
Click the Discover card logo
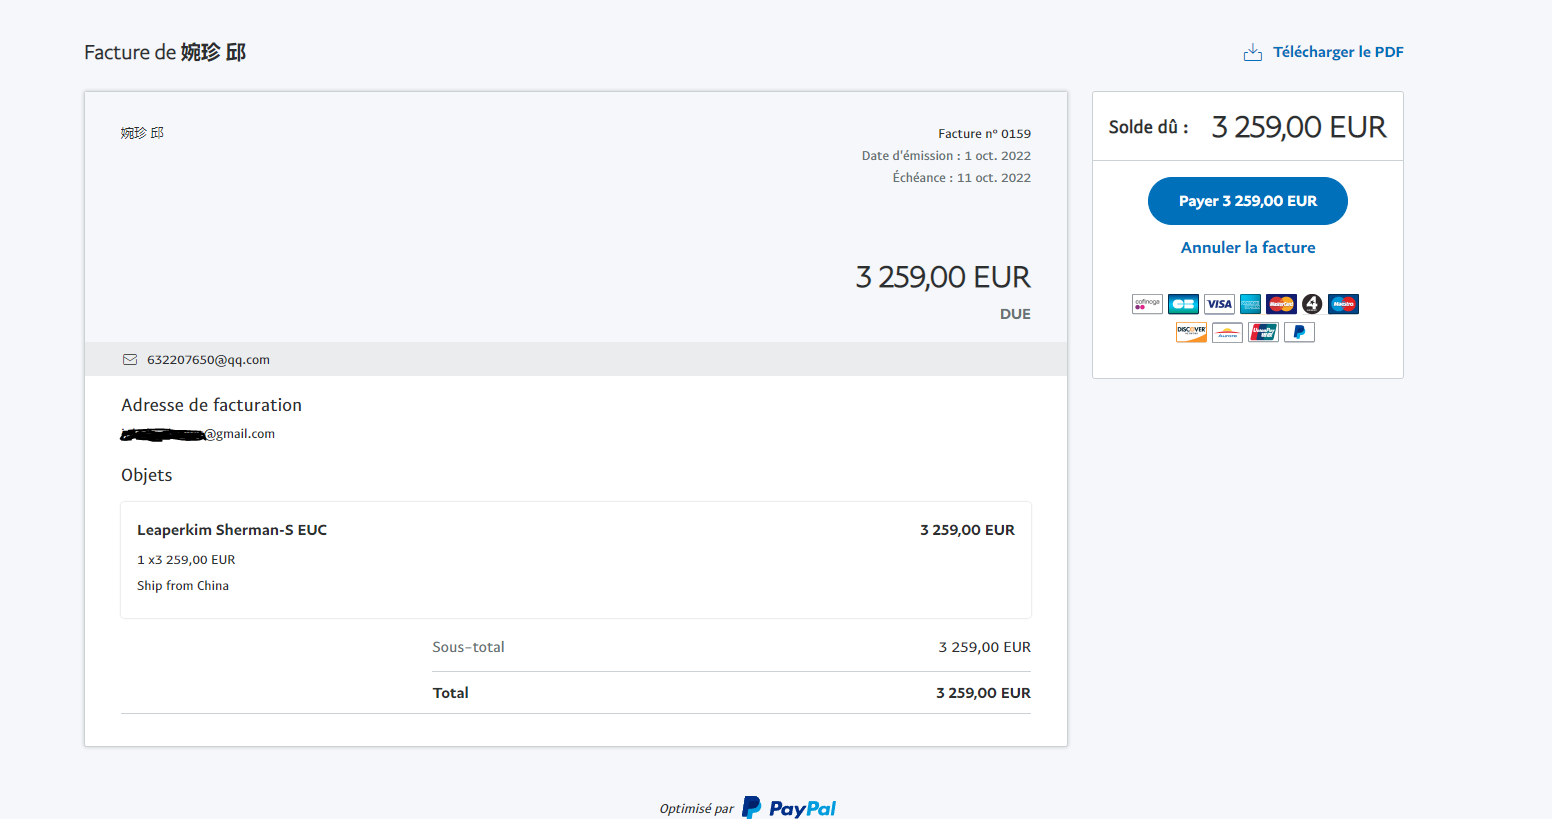tap(1191, 332)
